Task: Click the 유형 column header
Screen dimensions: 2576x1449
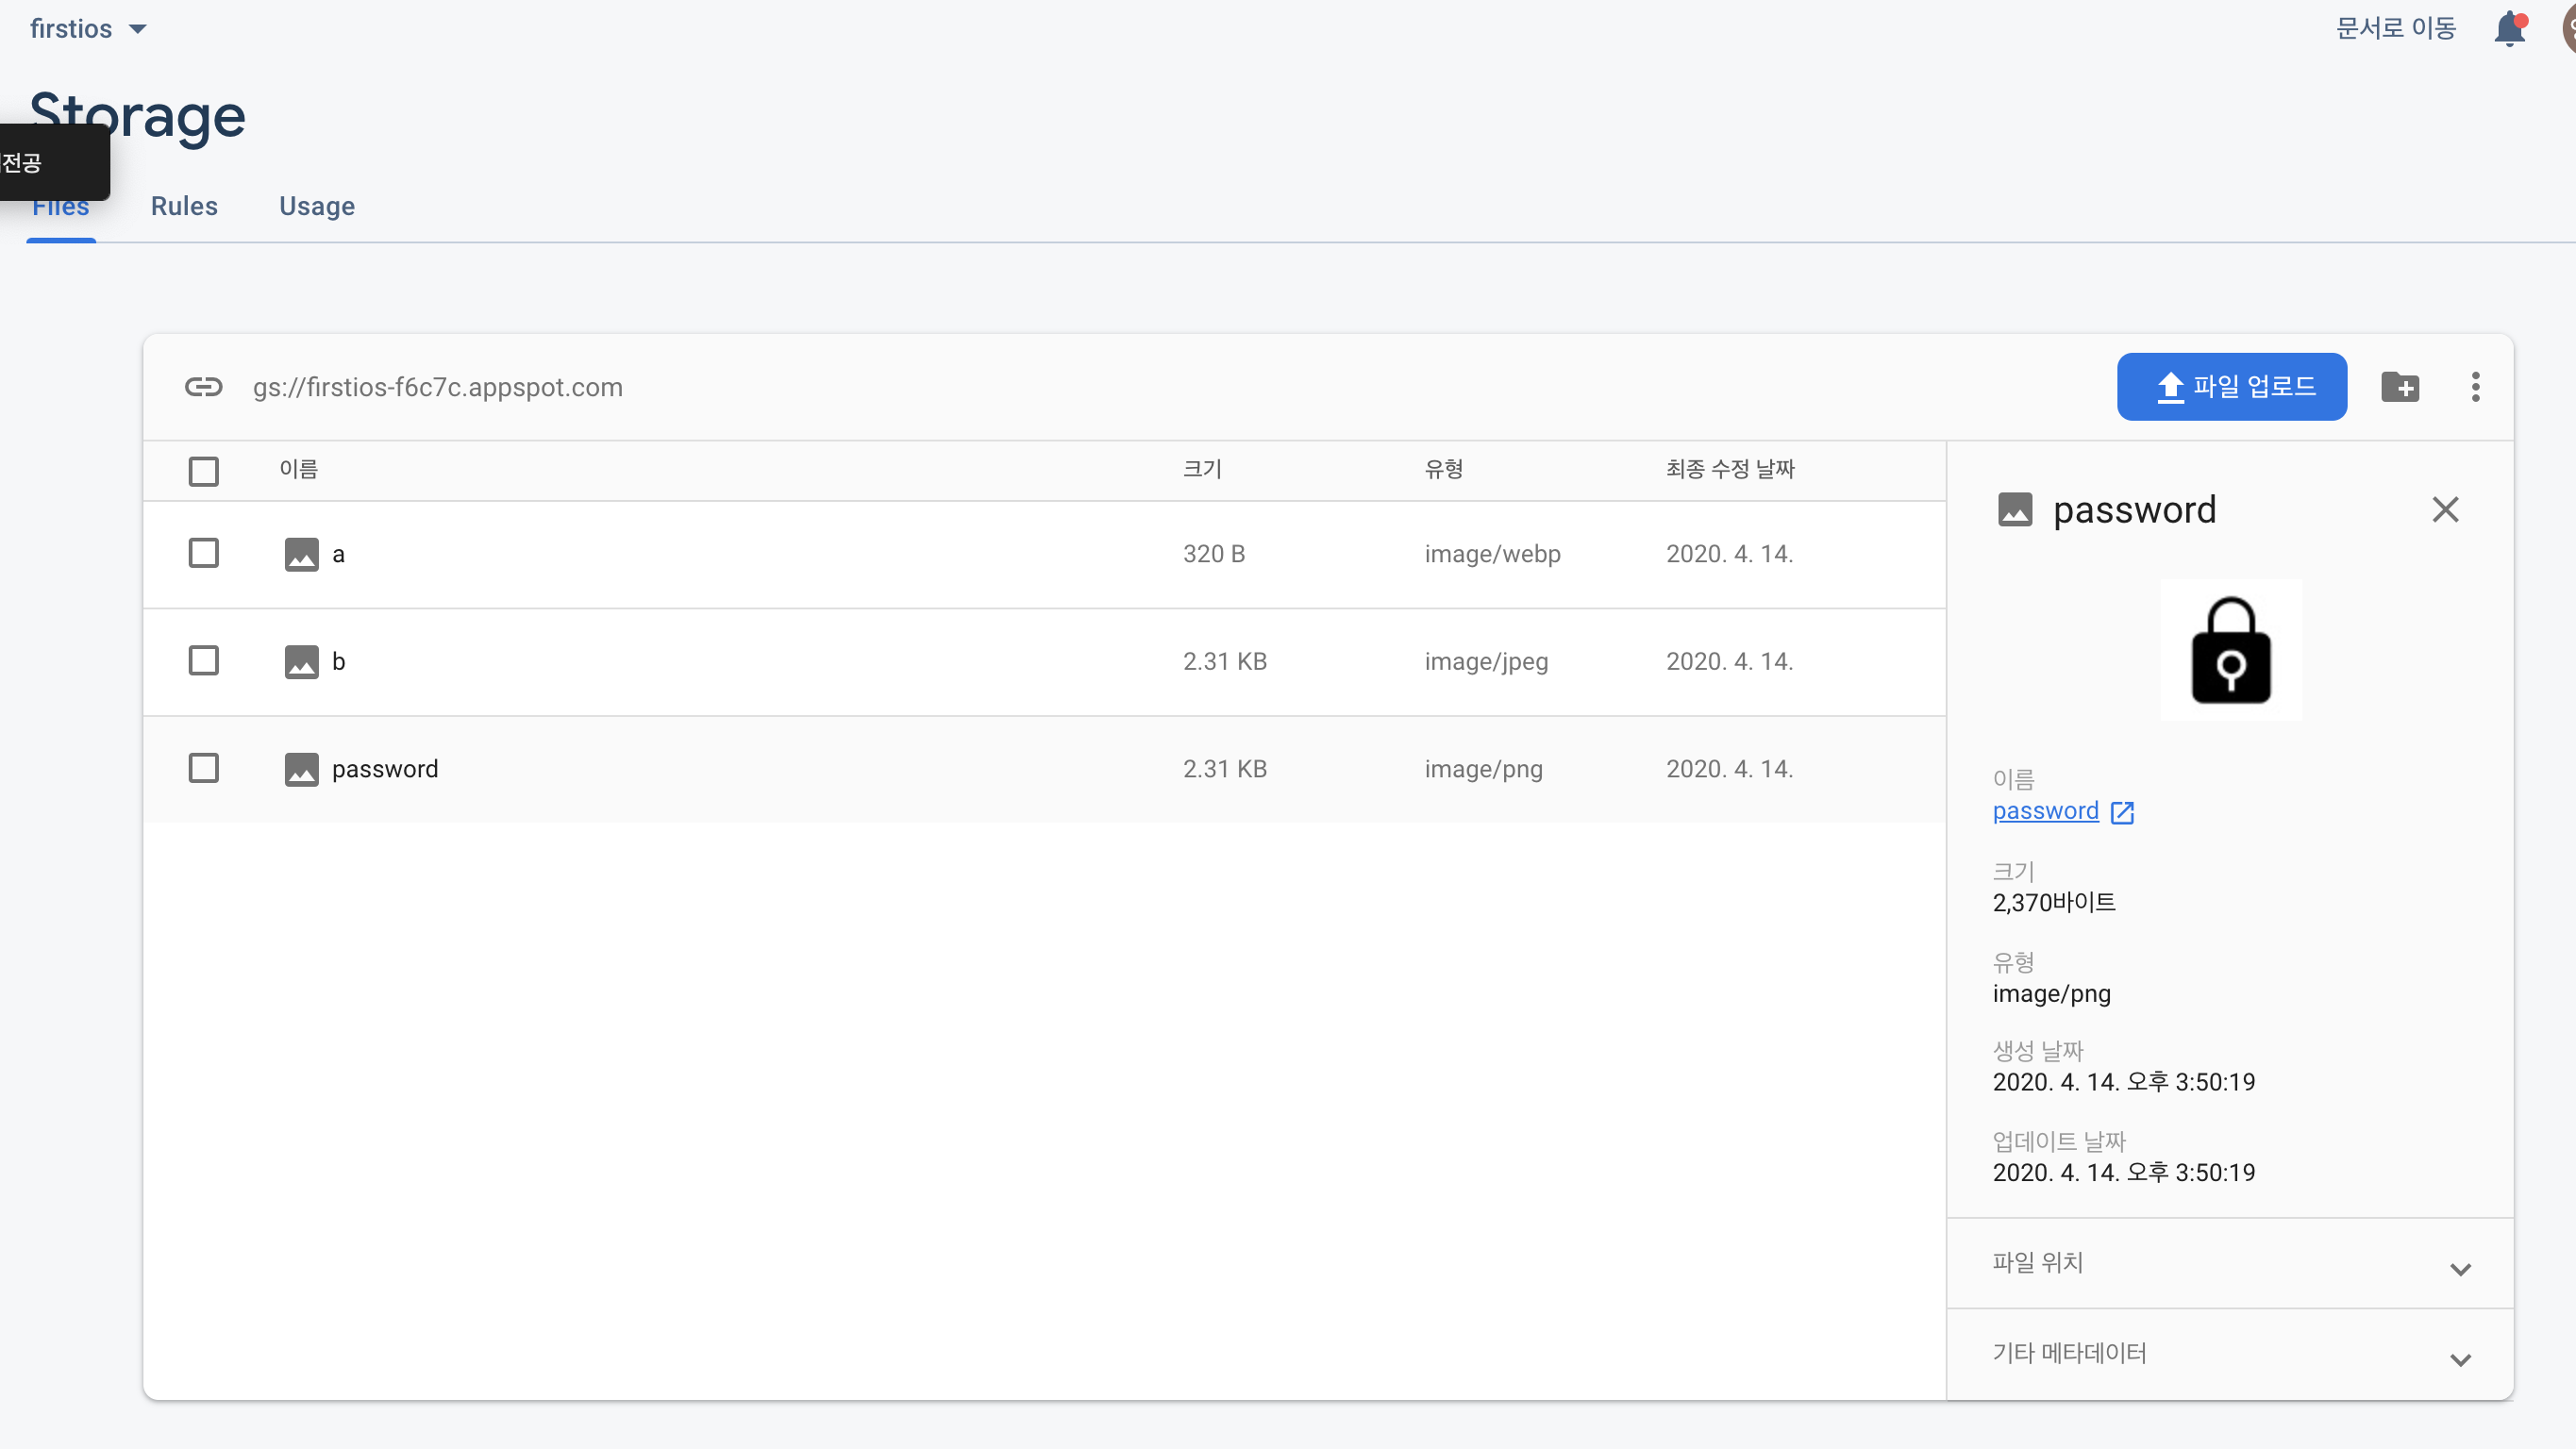Action: point(1444,469)
